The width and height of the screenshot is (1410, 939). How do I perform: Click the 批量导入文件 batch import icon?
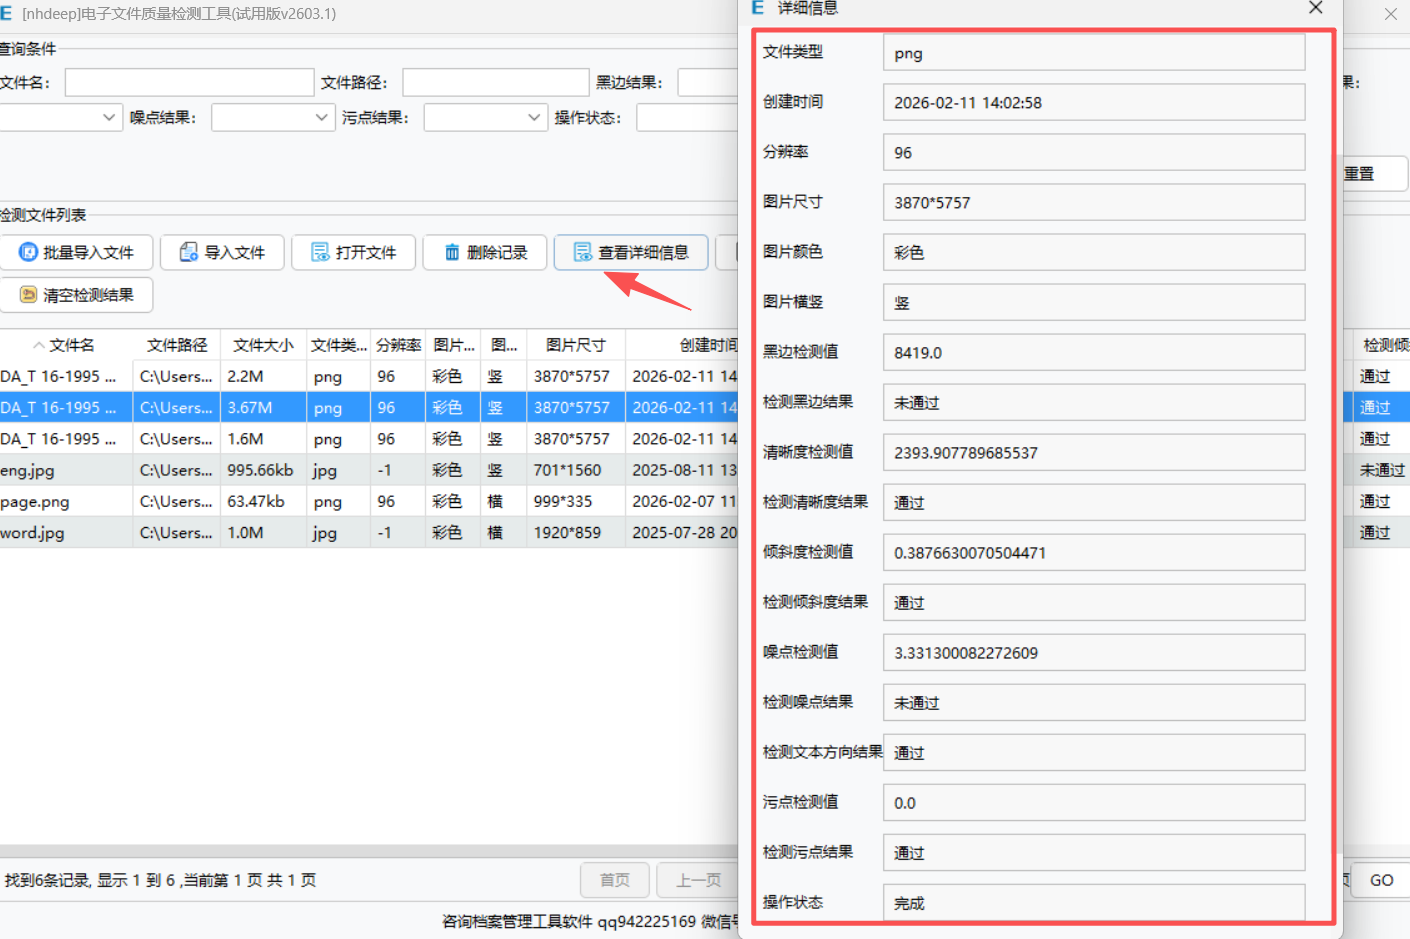(x=28, y=253)
